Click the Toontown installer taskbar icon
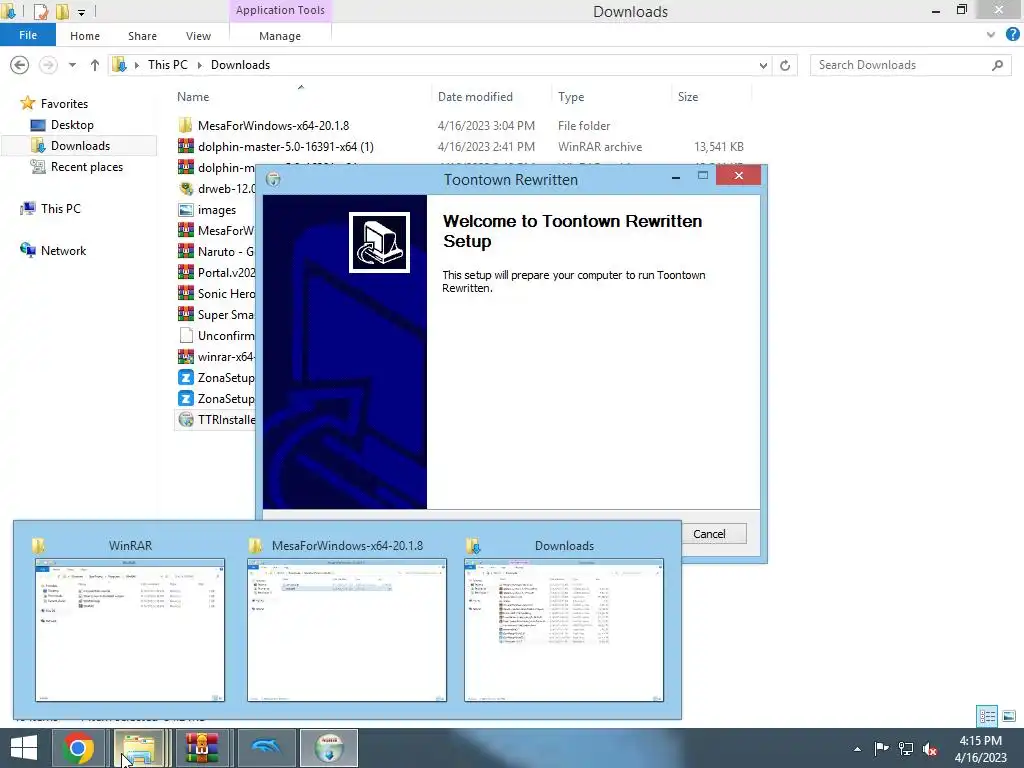This screenshot has width=1024, height=768. click(328, 748)
